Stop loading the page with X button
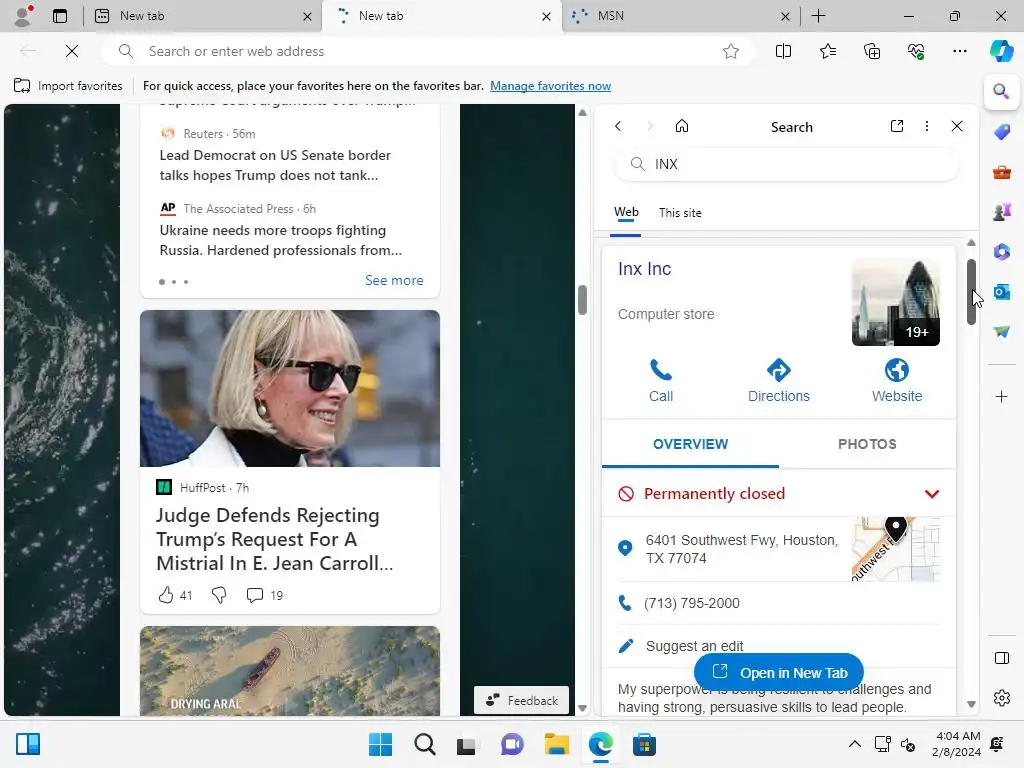This screenshot has width=1024, height=768. pos(72,51)
